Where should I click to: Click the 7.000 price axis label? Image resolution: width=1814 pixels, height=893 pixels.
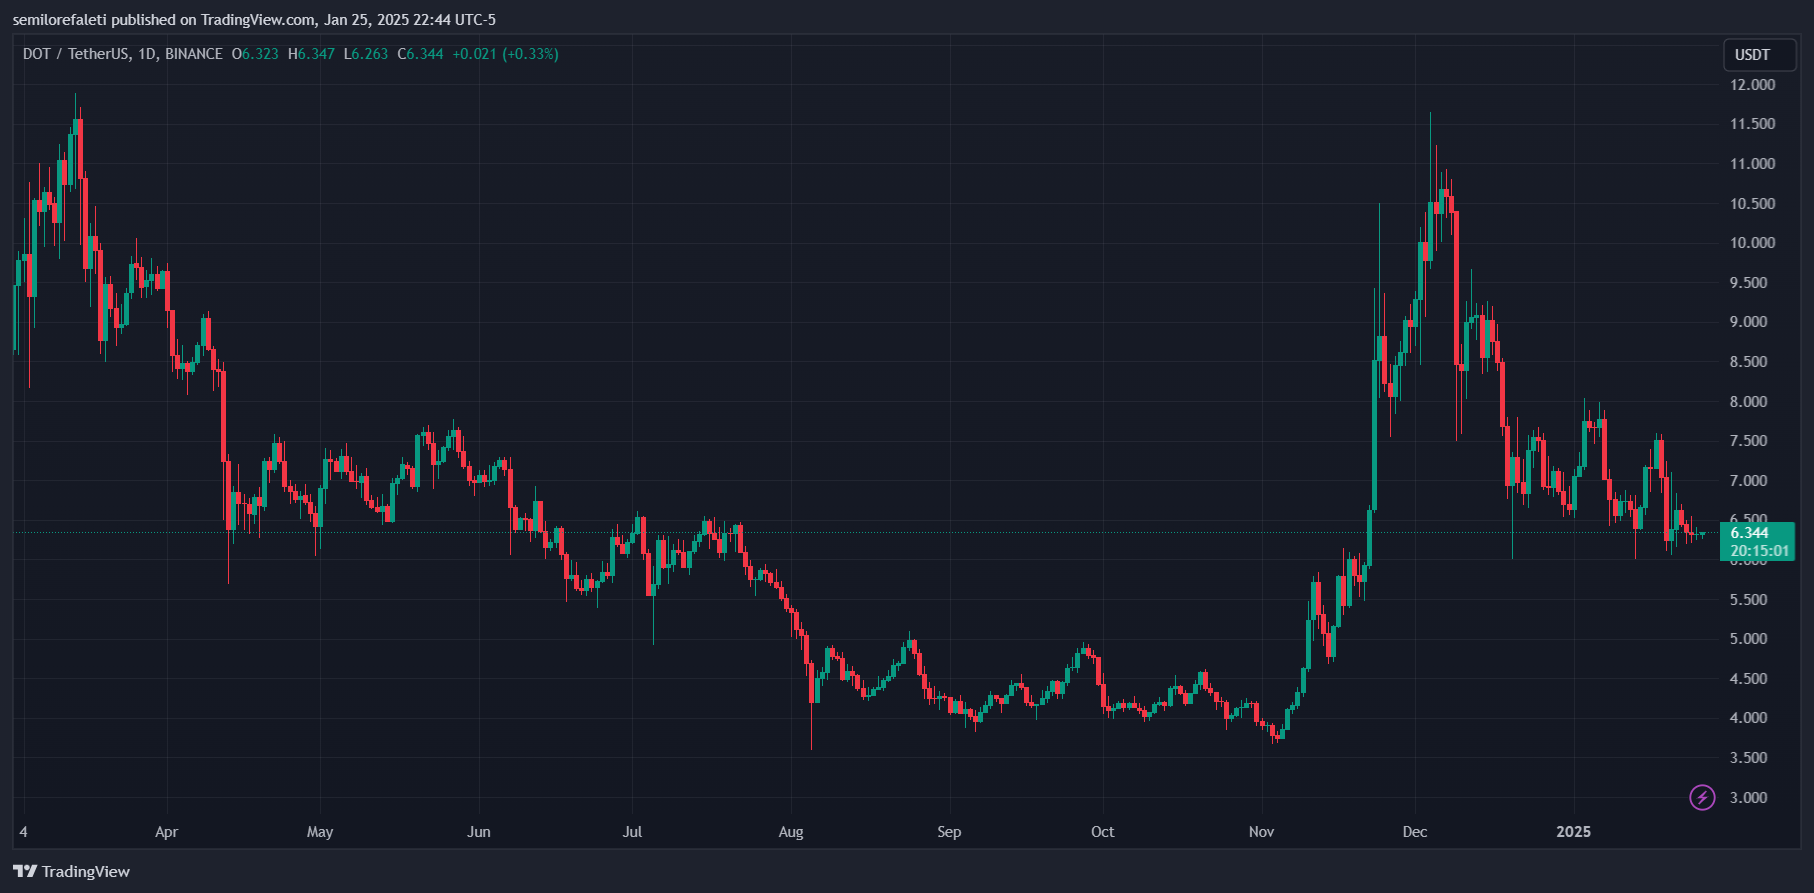pyautogui.click(x=1749, y=481)
